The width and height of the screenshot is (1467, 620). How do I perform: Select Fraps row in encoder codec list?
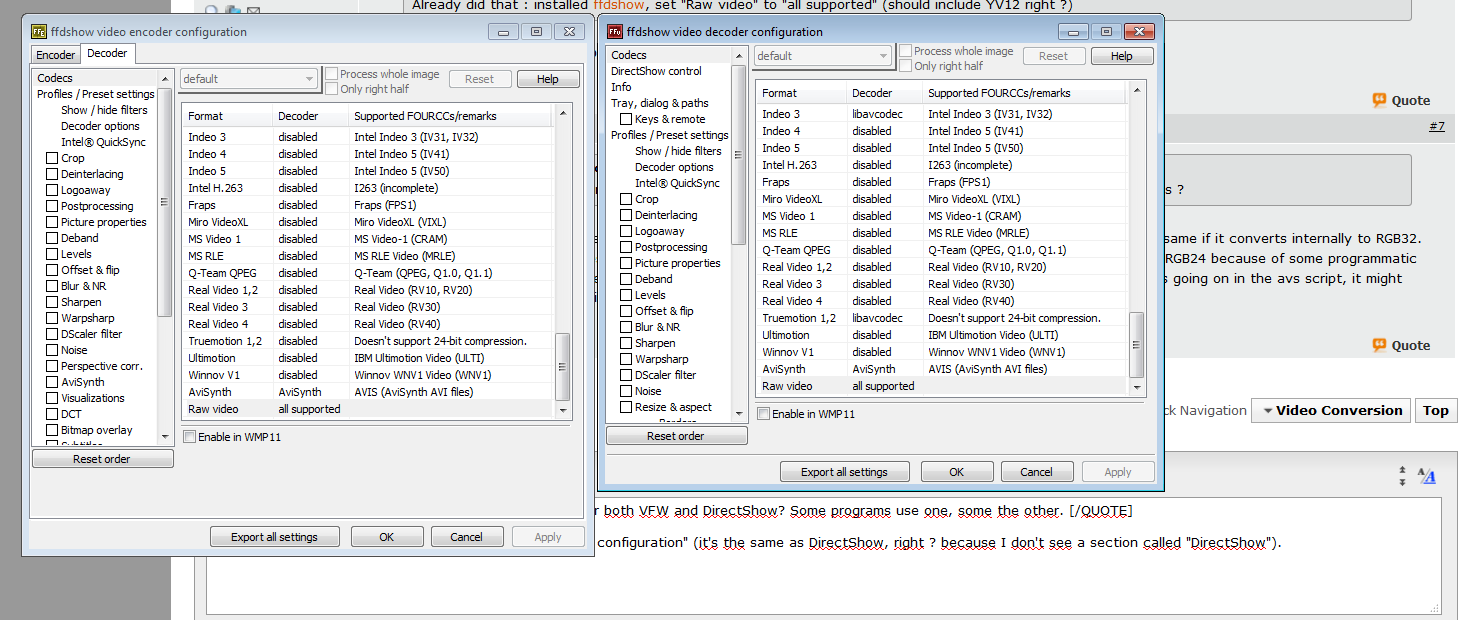[x=368, y=205]
